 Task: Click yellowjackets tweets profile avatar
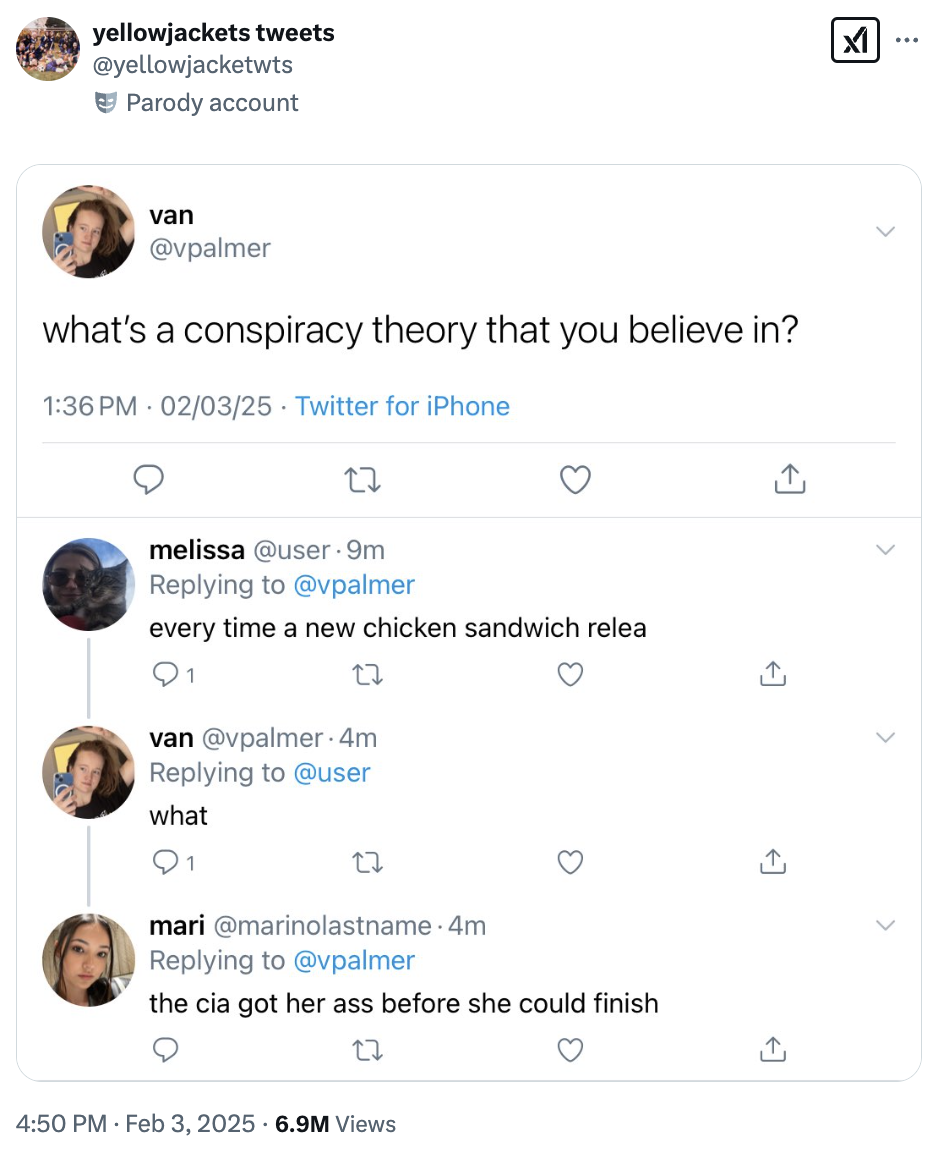47,48
